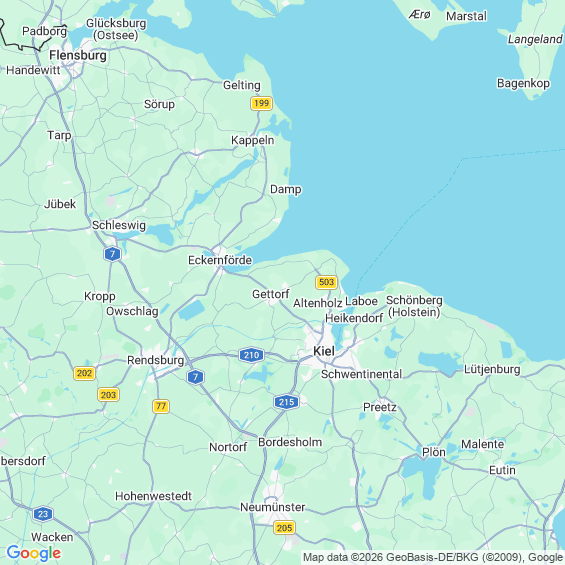This screenshot has width=565, height=565.
Task: Click the Lütjenburg town label
Action: (492, 369)
